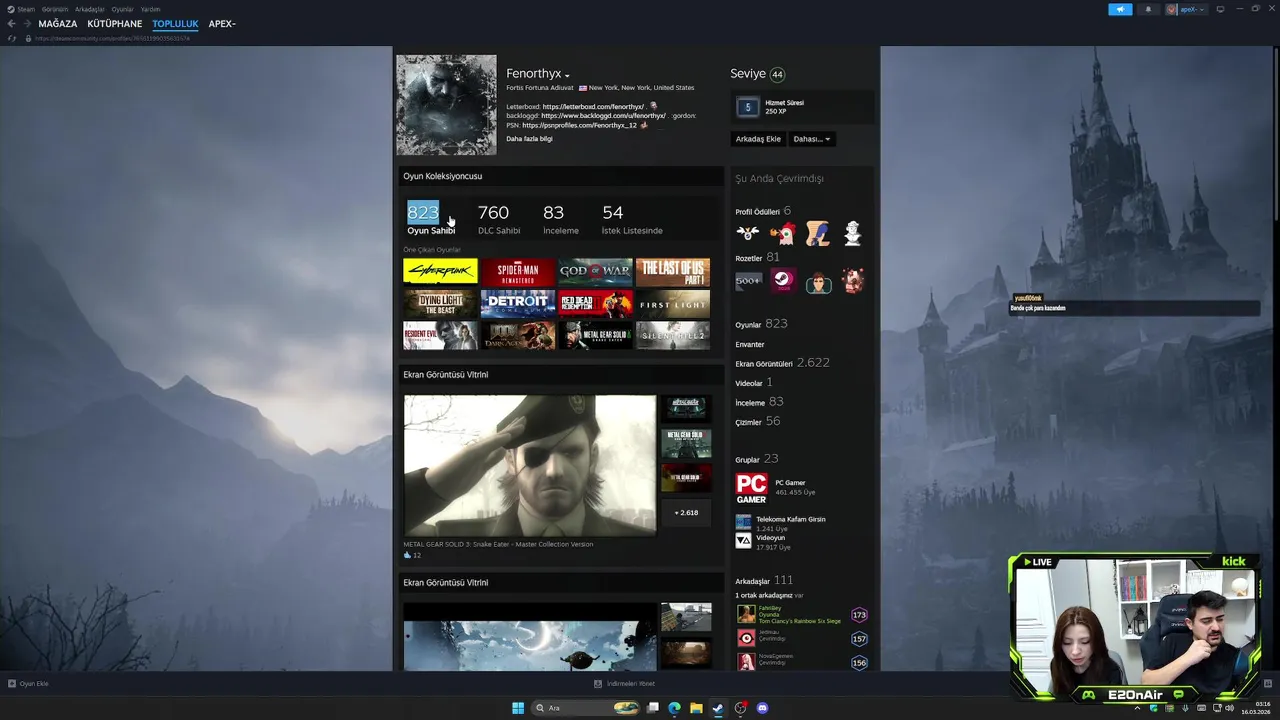Go to the MAĞAZA tab

[58, 24]
